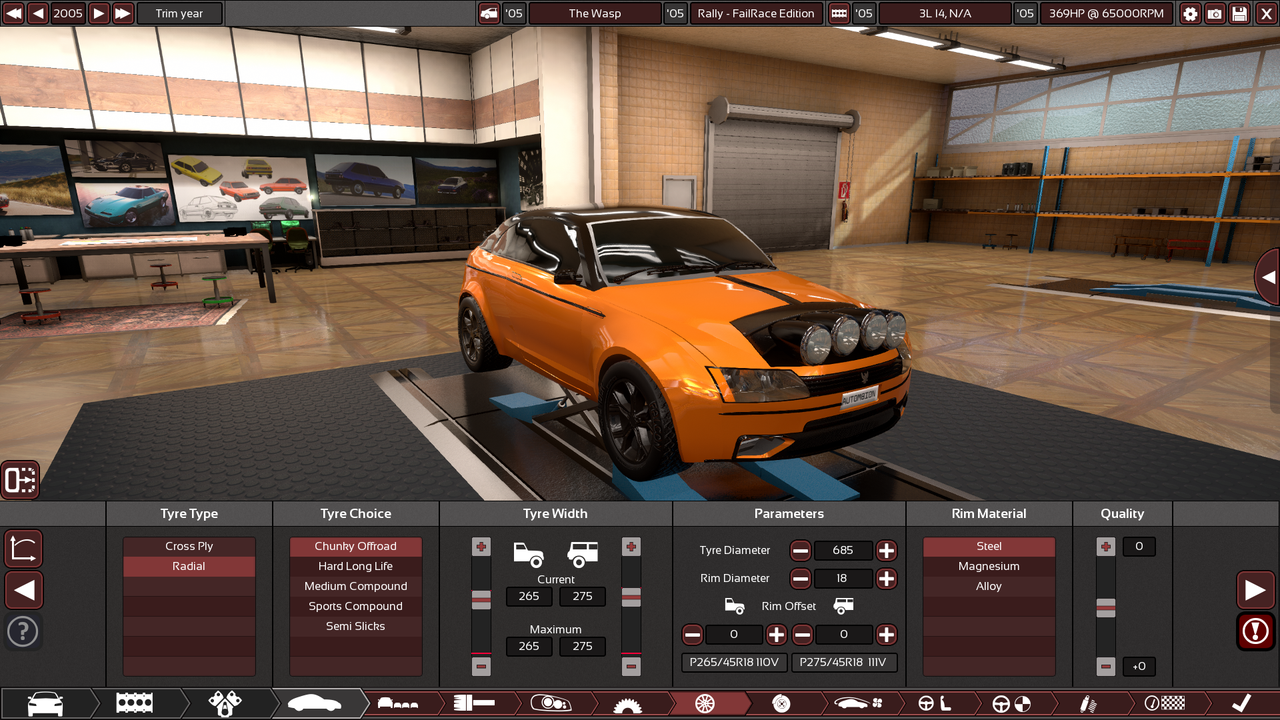Click the P275/45R18 111V tyre code

pos(845,662)
